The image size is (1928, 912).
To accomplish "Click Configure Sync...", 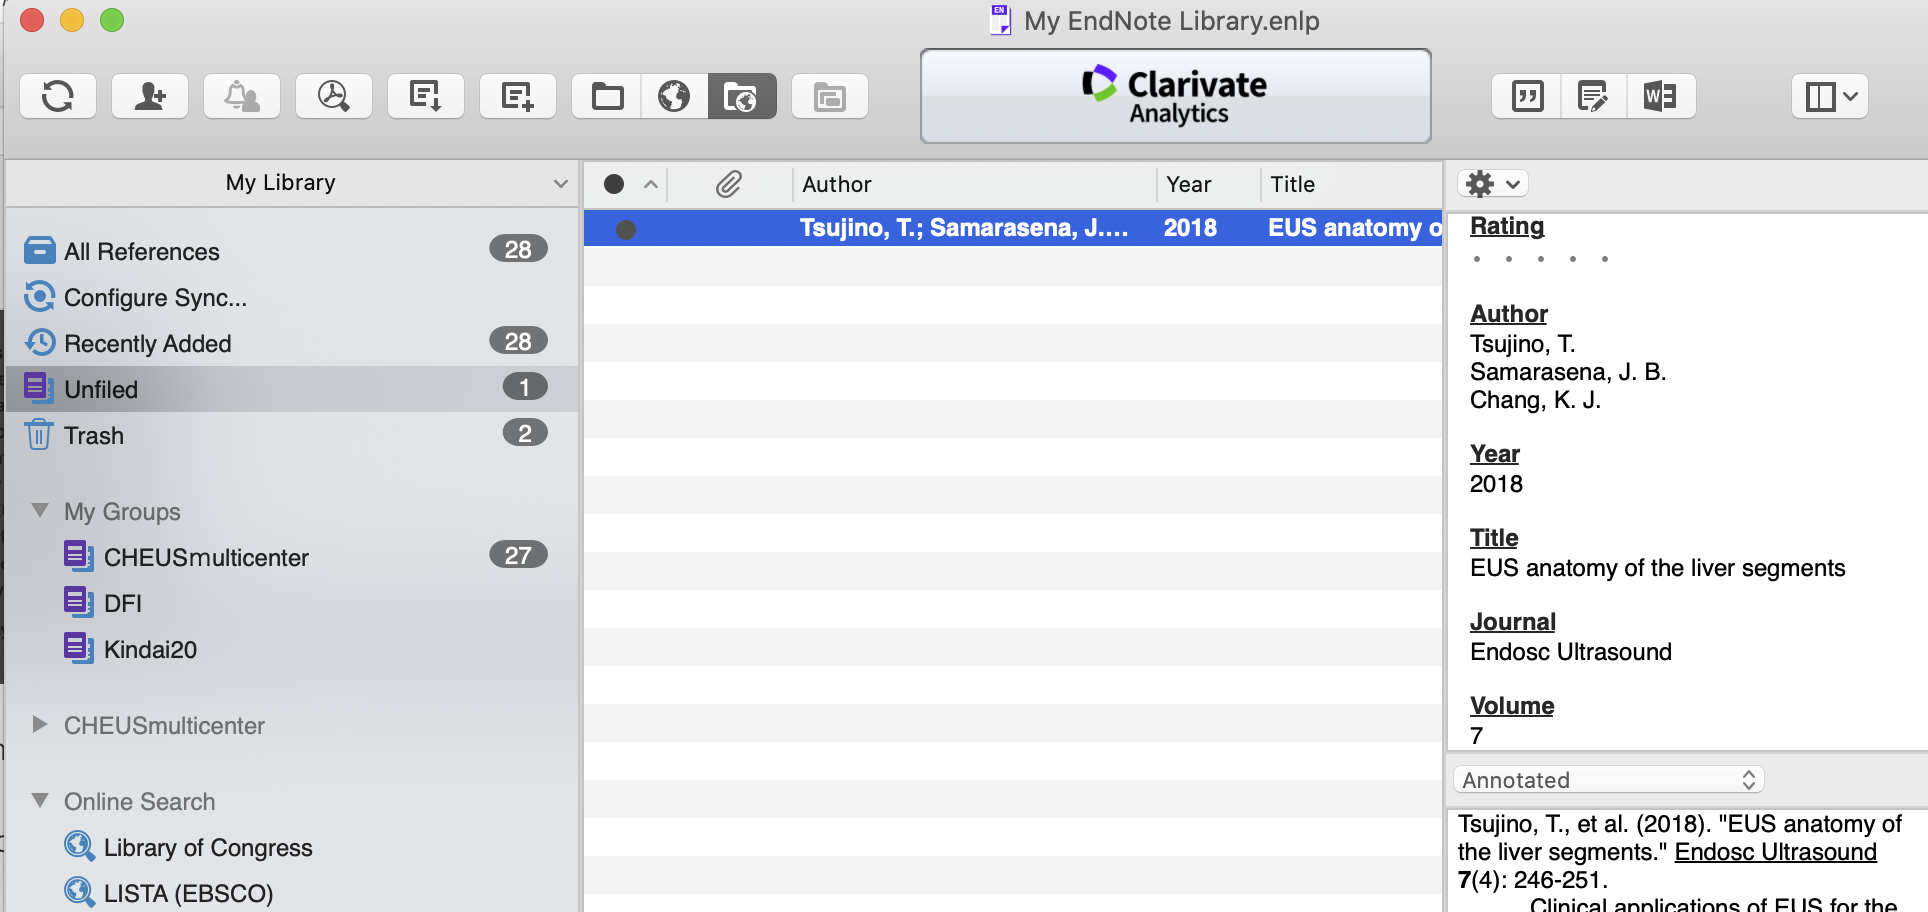I will click(x=292, y=297).
